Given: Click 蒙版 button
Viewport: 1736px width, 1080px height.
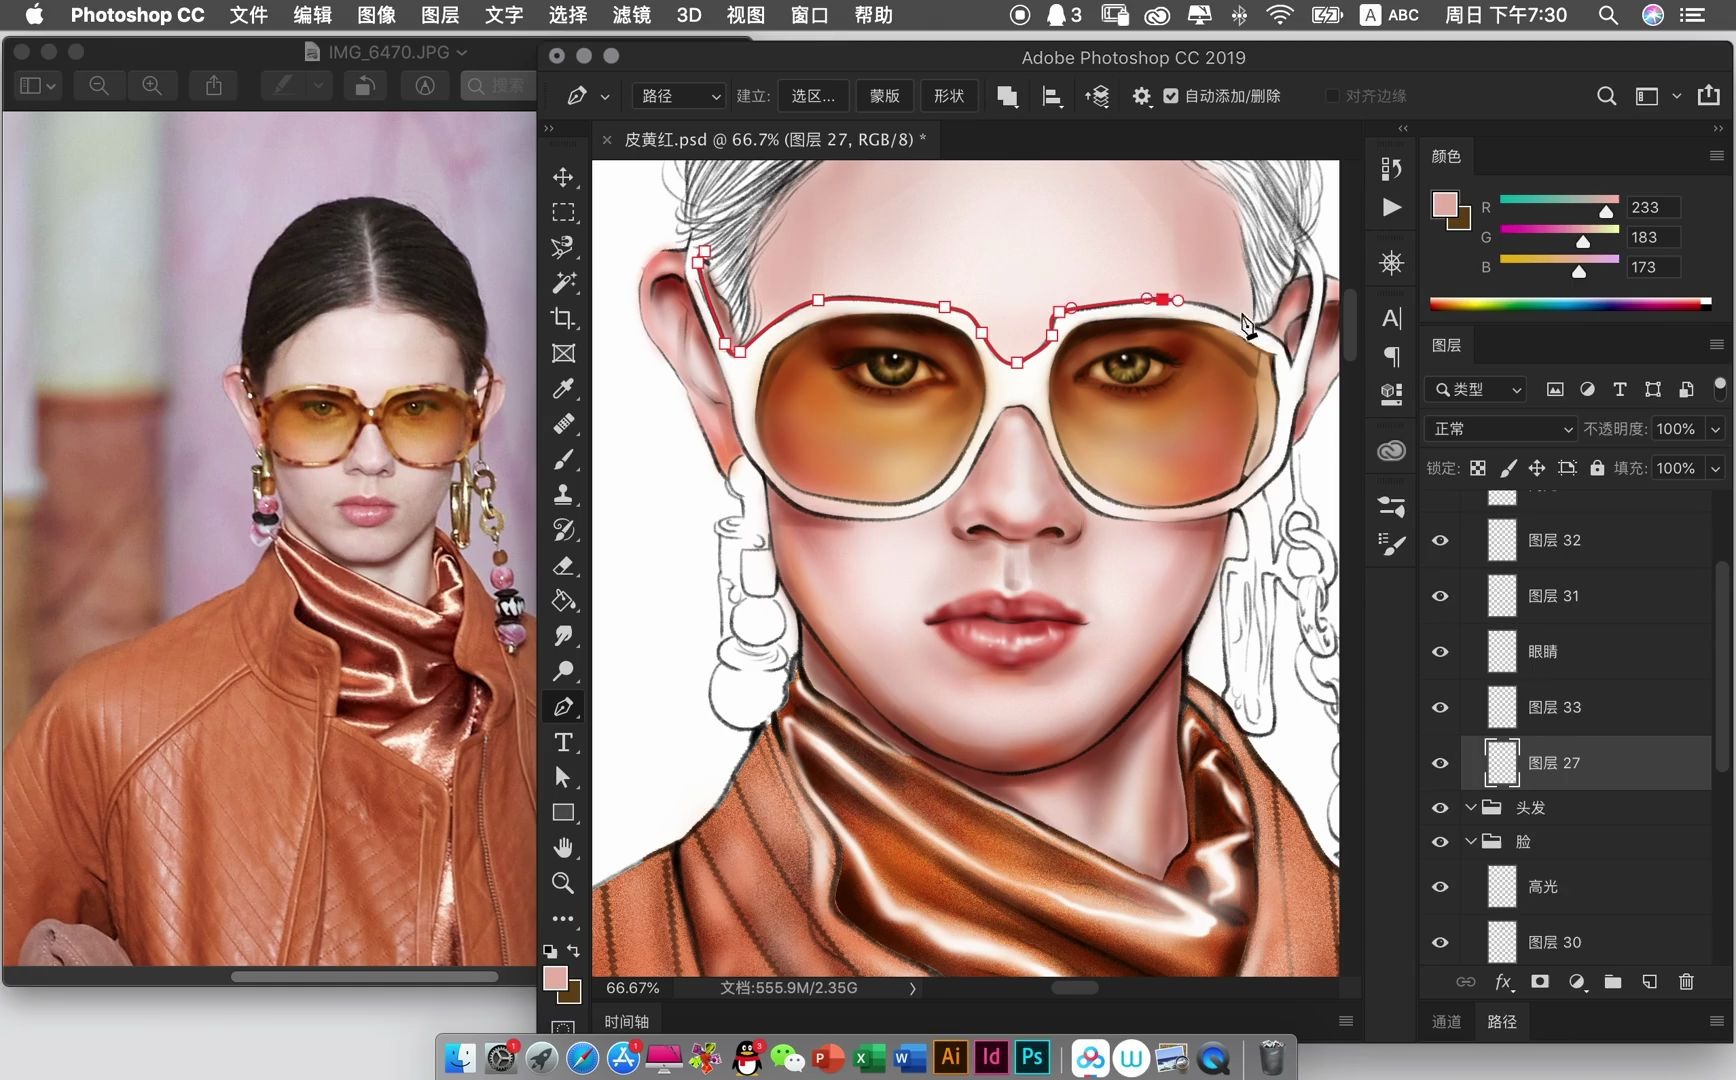Looking at the screenshot, I should tap(884, 96).
